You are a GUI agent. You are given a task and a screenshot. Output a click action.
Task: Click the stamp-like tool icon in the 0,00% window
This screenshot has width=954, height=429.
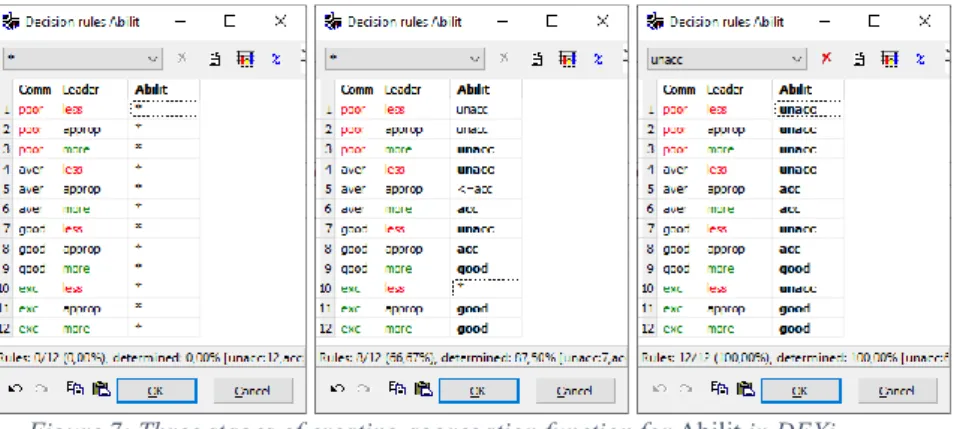pos(215,58)
